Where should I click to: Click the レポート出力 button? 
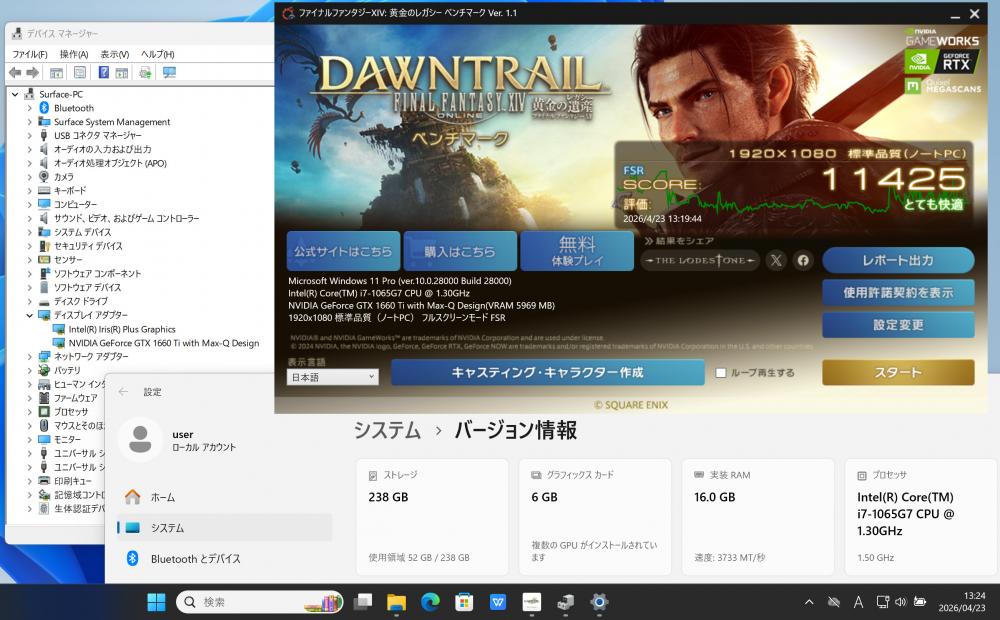point(898,260)
